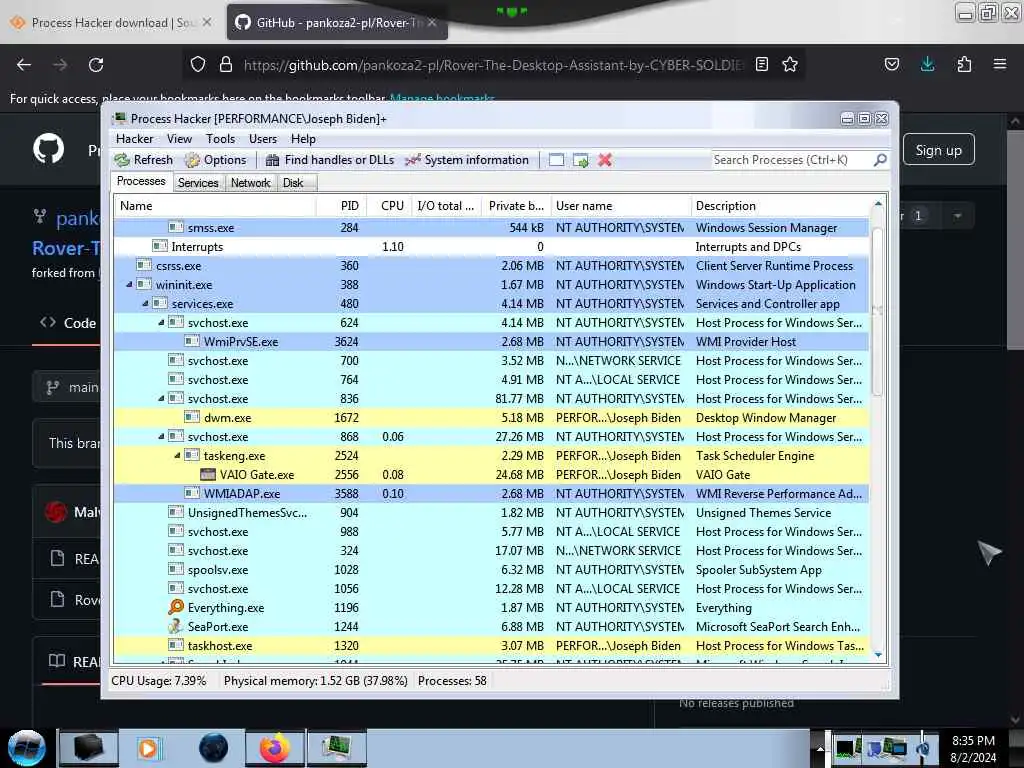The image size is (1024, 768).
Task: Select the dwm.exe process
Action: pos(491,418)
